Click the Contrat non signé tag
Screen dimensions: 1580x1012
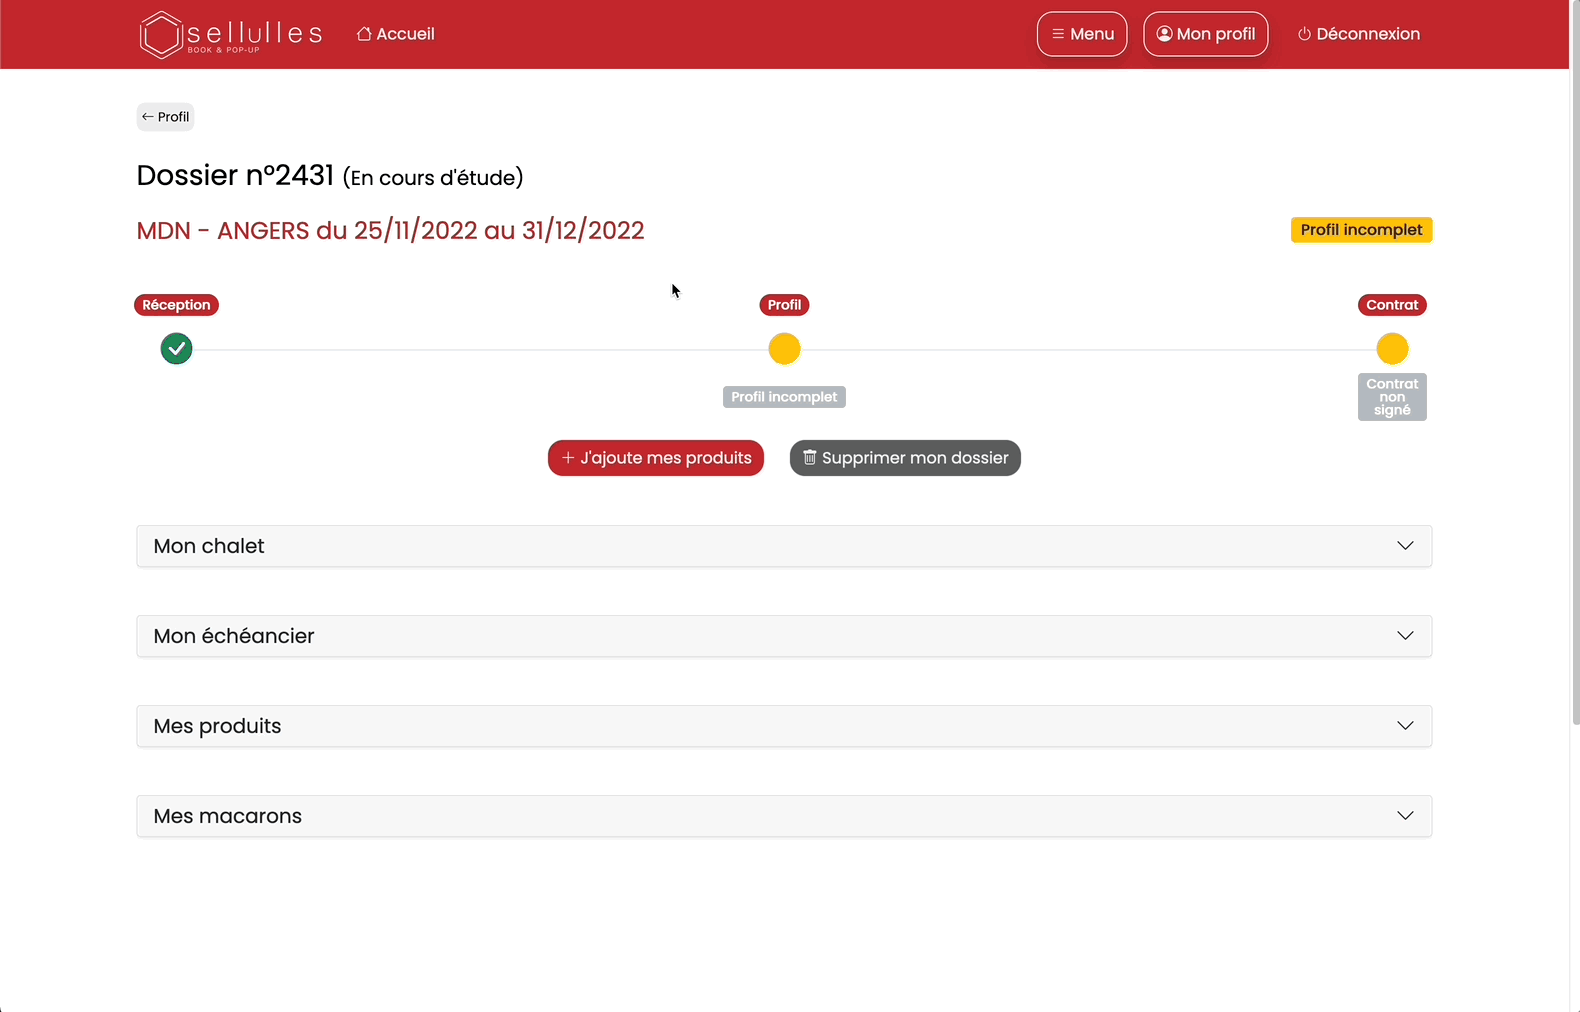[x=1392, y=397]
